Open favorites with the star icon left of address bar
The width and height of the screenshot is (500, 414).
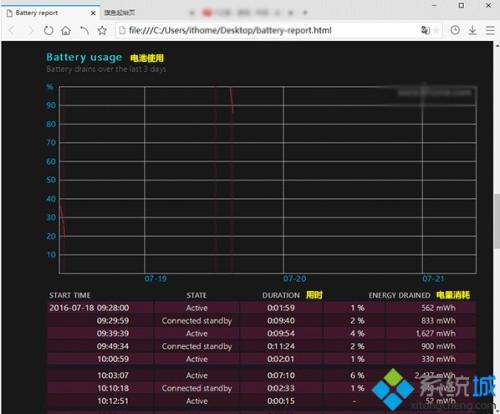tap(102, 31)
